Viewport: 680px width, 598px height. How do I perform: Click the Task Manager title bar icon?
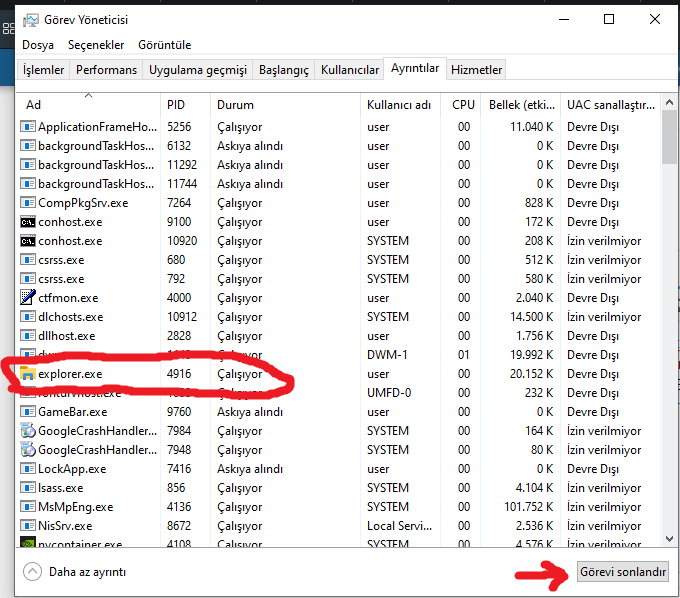31,20
